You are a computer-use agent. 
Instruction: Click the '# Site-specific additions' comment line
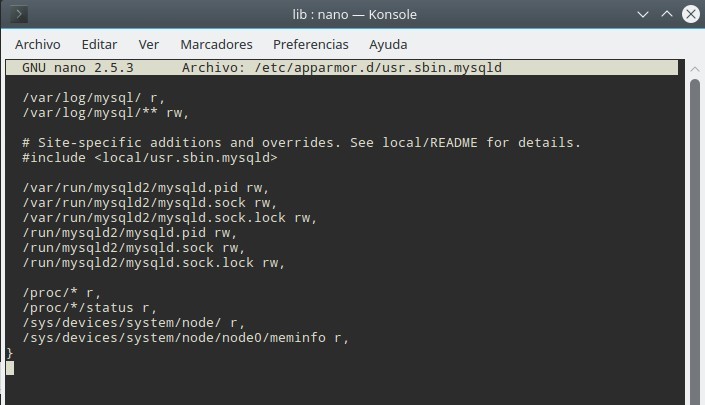coord(301,143)
